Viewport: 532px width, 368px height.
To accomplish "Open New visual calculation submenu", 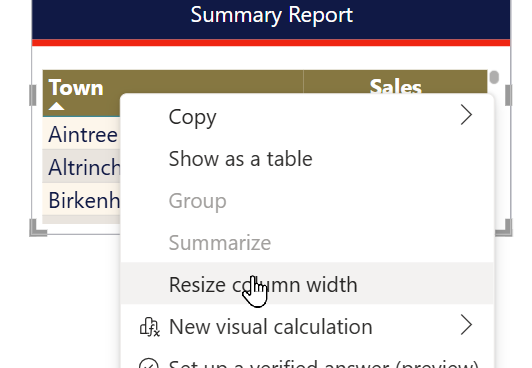I will [x=307, y=326].
